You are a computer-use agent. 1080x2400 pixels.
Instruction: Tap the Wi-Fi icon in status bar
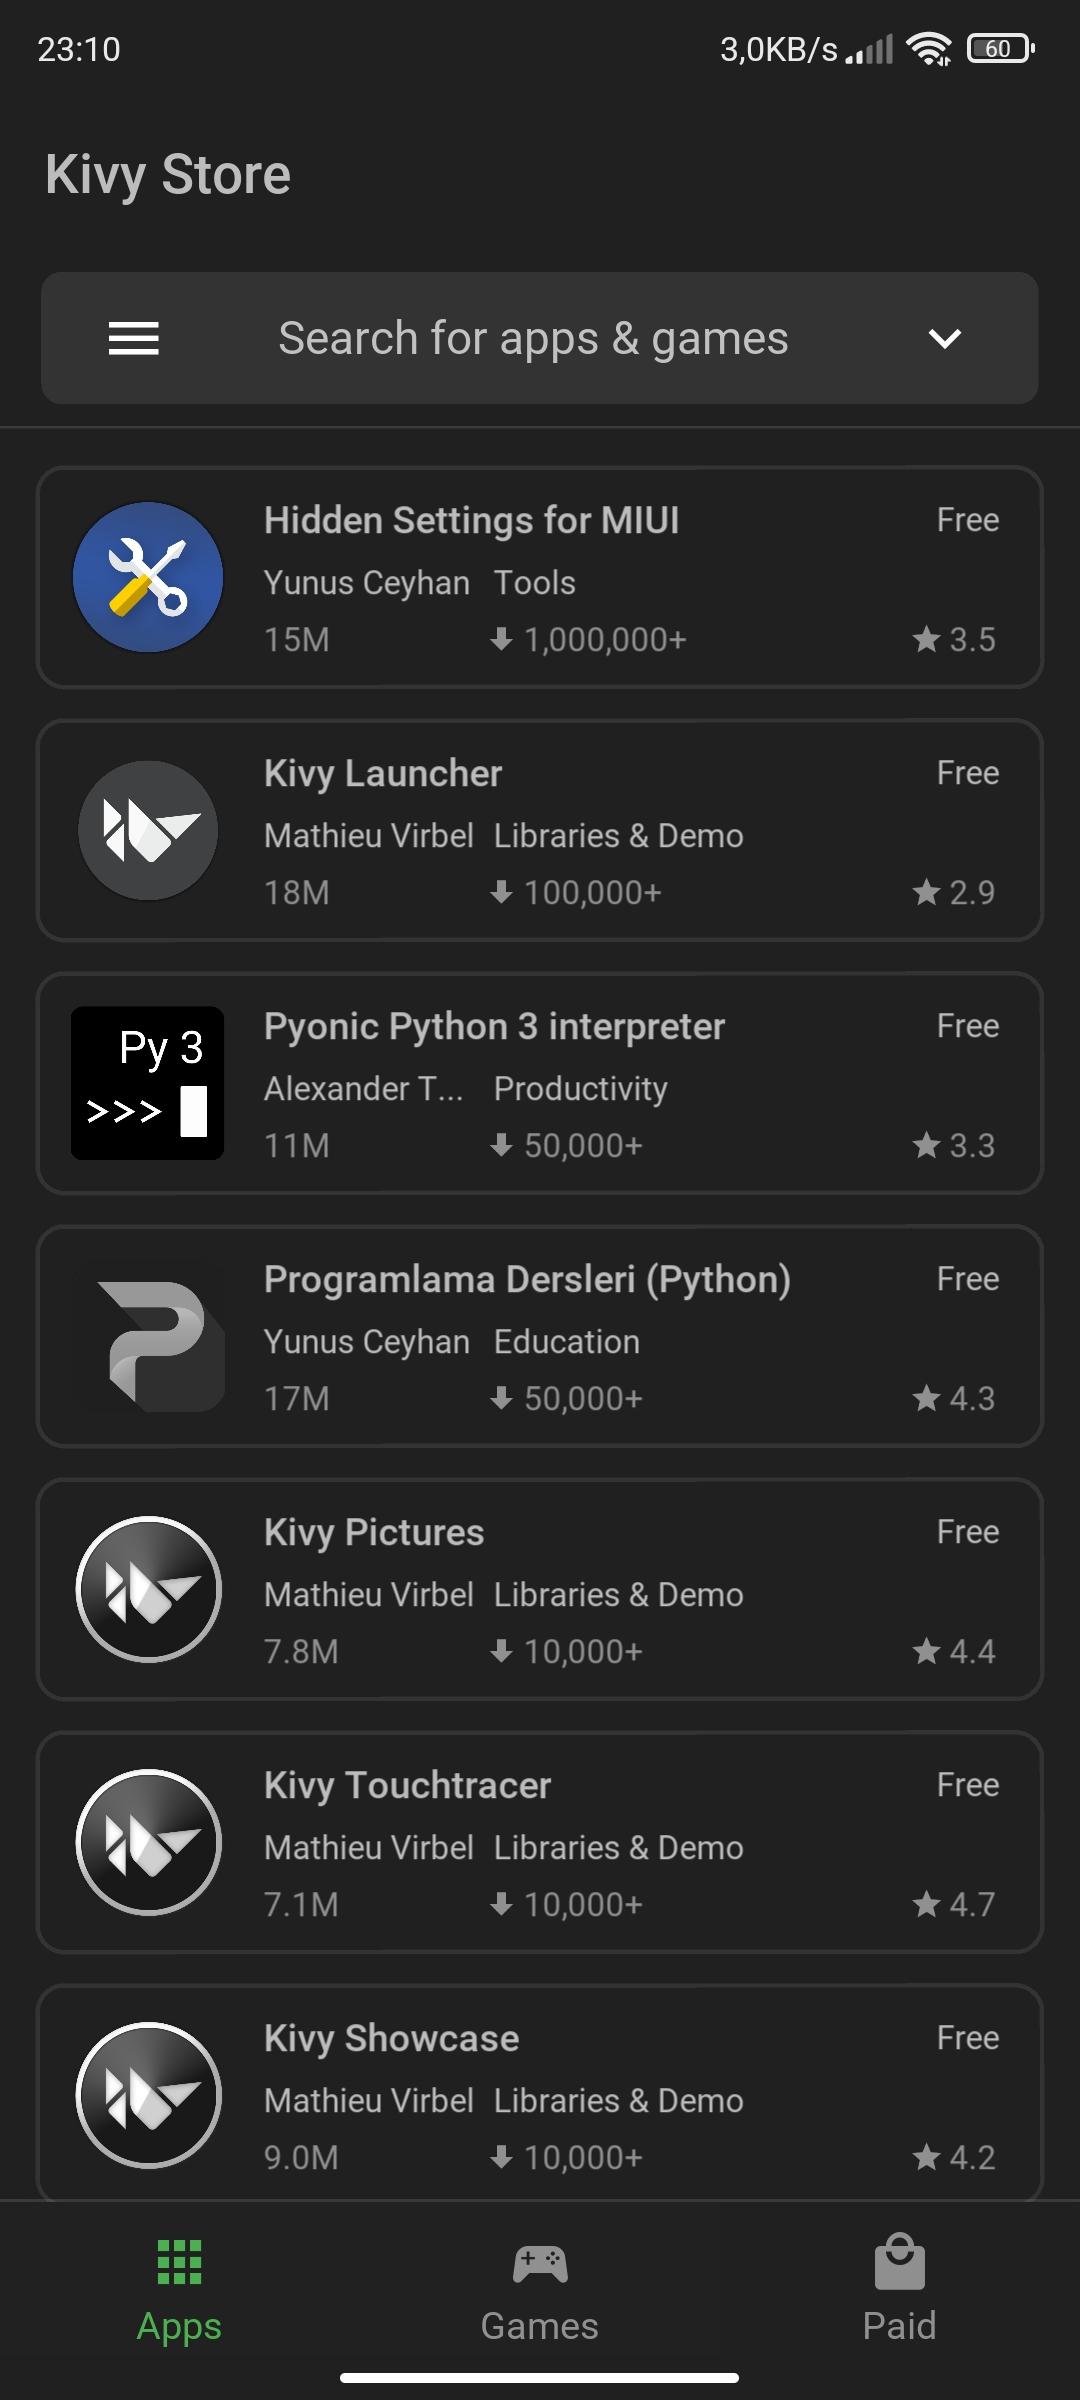click(x=928, y=48)
